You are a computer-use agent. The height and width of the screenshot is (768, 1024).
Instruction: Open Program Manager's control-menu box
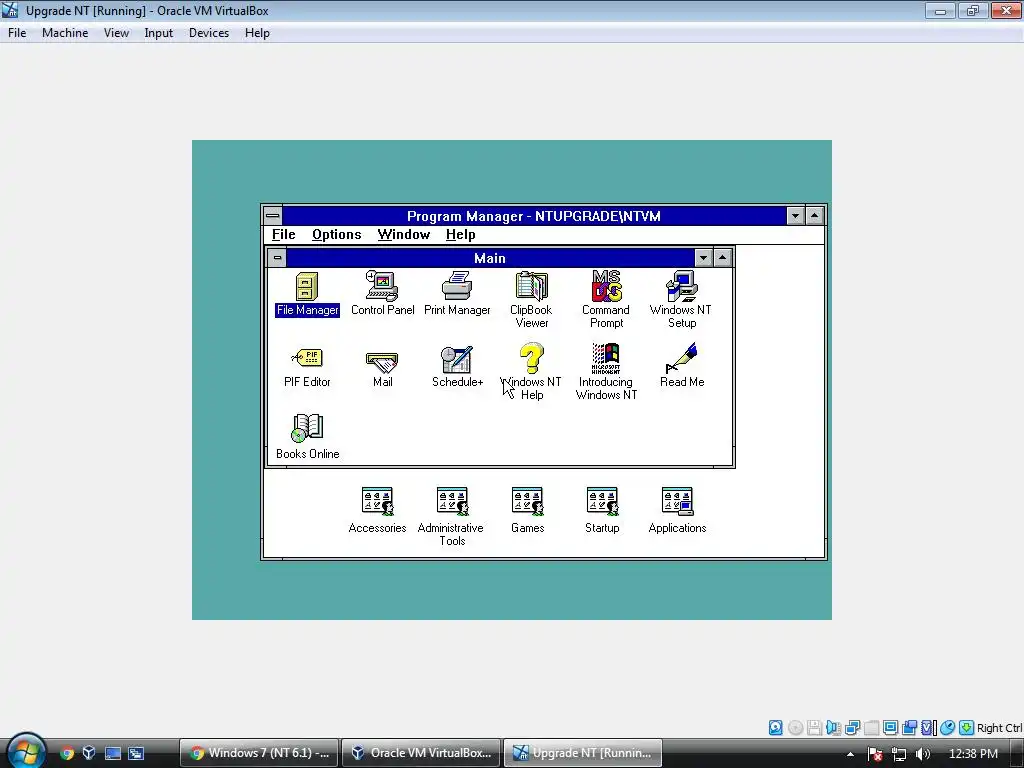point(273,216)
